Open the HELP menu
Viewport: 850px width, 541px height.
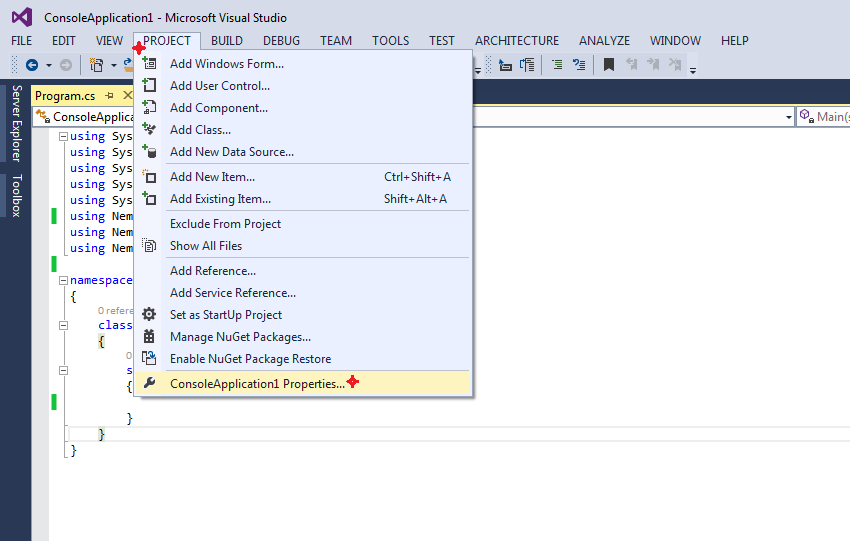735,41
